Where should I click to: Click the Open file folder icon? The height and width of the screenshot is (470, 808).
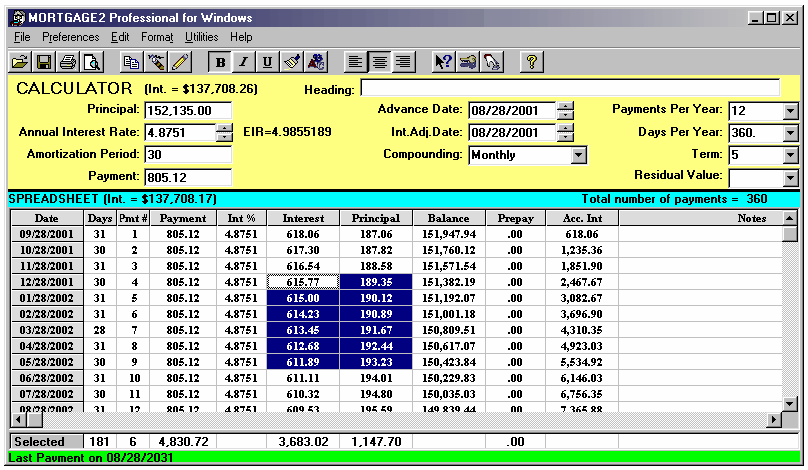20,62
